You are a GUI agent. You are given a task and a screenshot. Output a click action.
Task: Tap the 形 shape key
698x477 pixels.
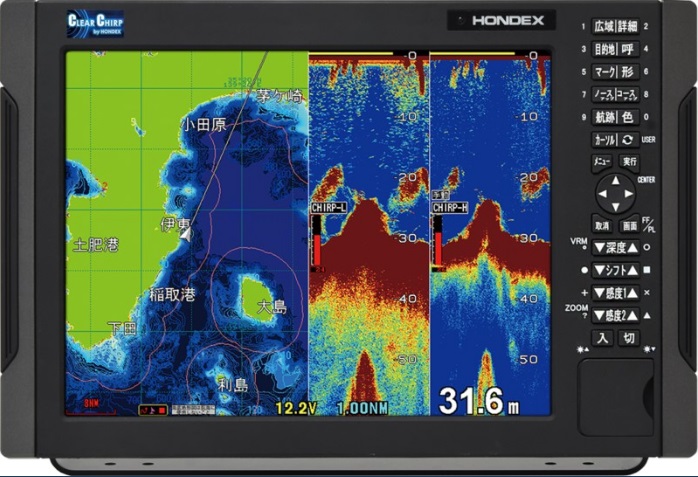click(627, 72)
